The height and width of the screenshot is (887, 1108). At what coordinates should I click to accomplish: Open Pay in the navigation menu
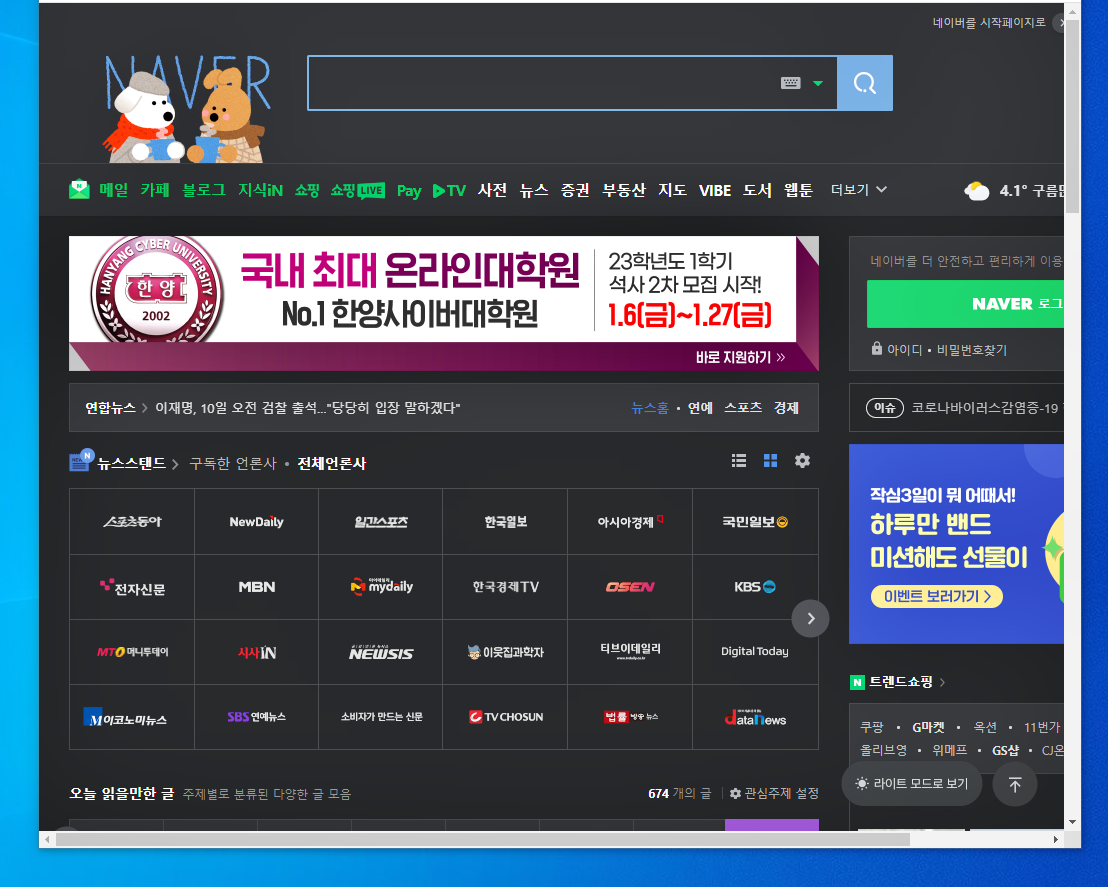[409, 191]
